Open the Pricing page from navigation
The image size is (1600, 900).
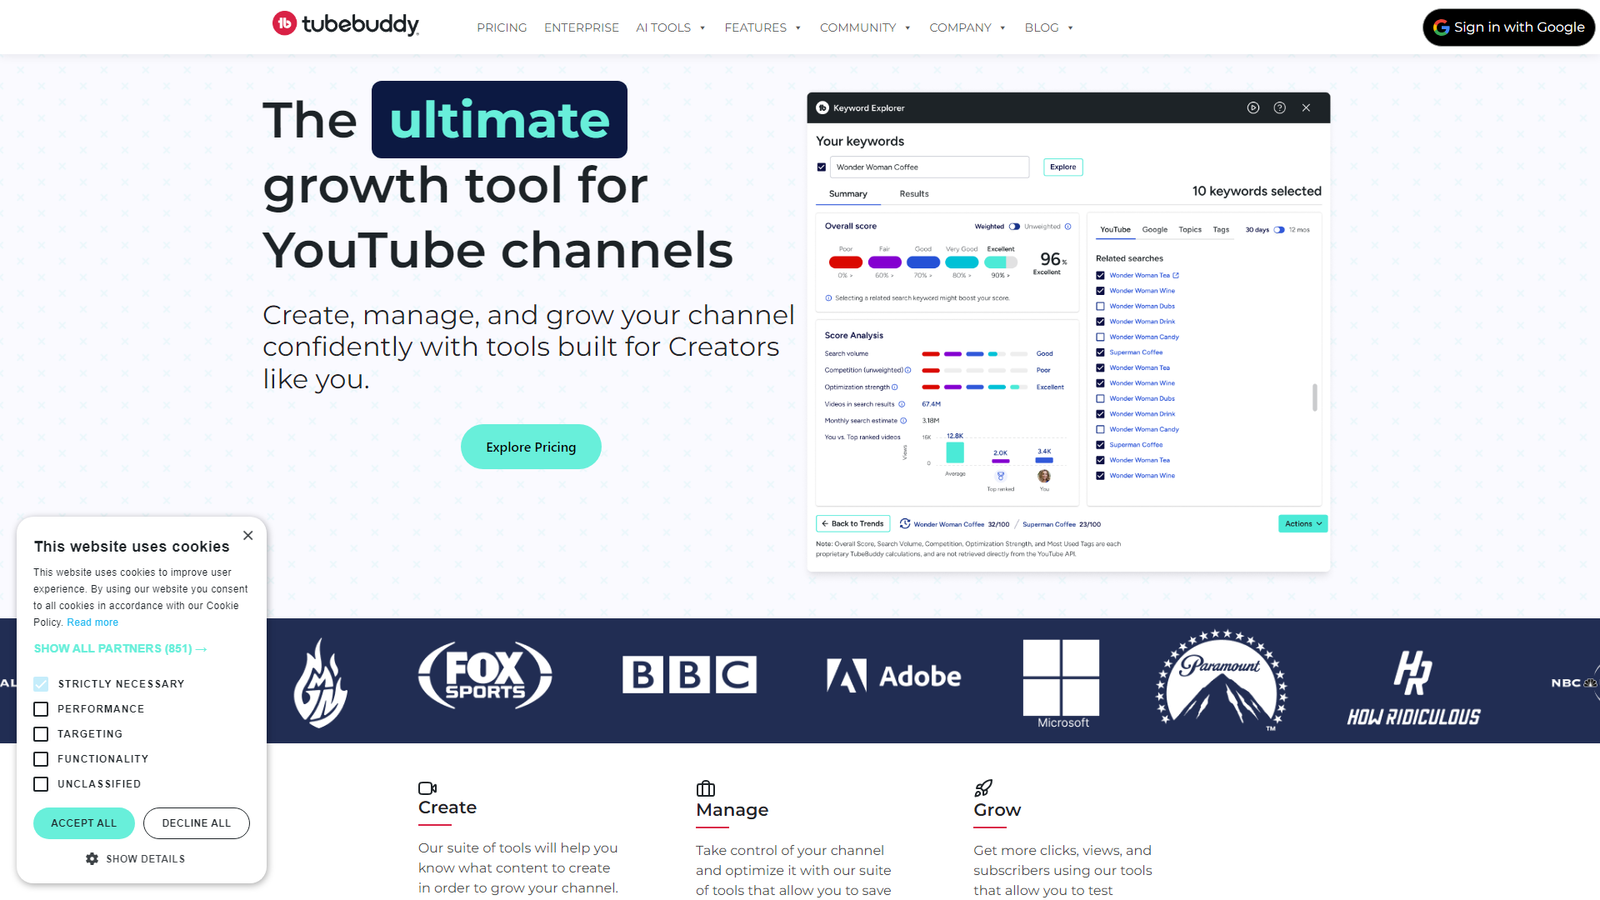tap(502, 28)
